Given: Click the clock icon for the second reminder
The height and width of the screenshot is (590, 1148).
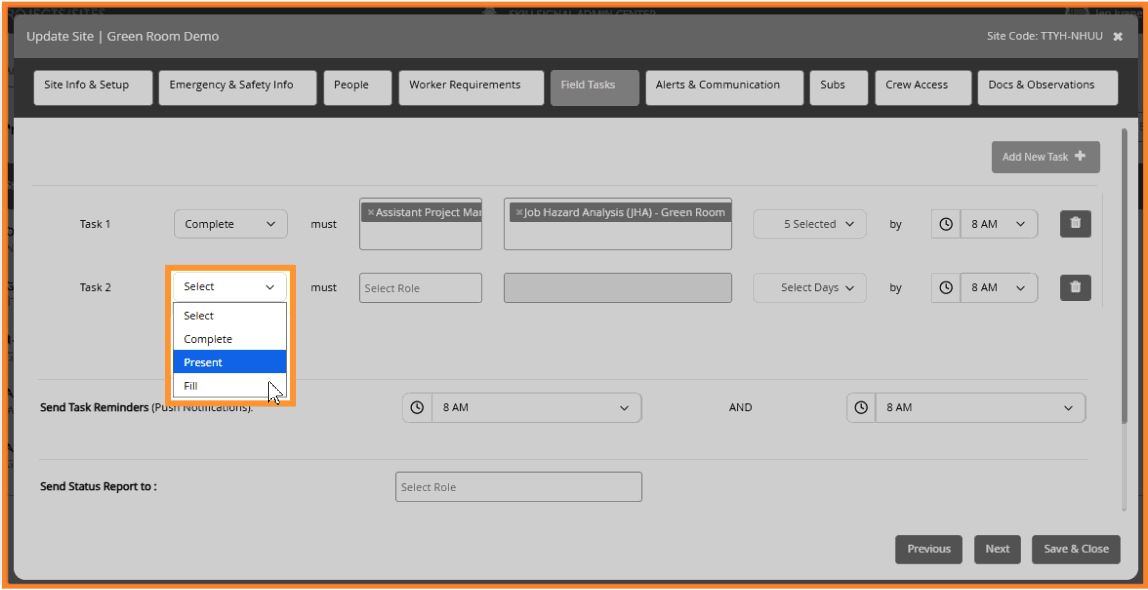Looking at the screenshot, I should [x=861, y=407].
